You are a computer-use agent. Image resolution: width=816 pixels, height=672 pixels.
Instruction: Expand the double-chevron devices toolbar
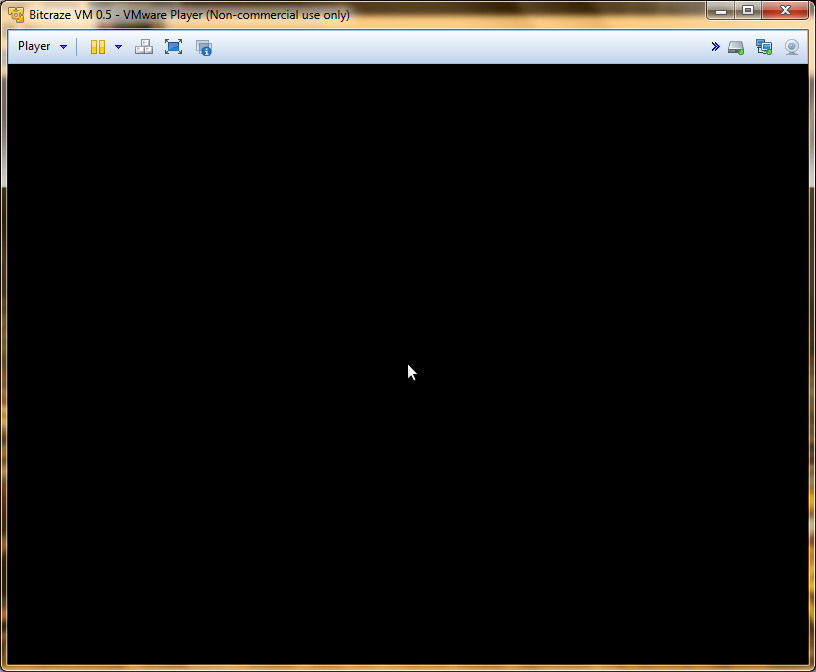(715, 47)
